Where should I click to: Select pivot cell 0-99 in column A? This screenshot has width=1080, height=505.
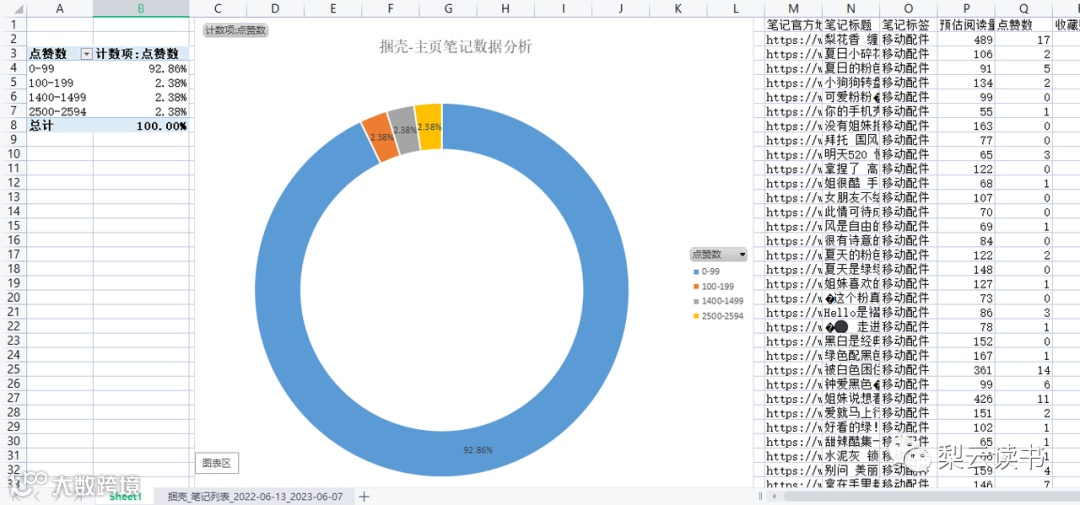[60, 69]
